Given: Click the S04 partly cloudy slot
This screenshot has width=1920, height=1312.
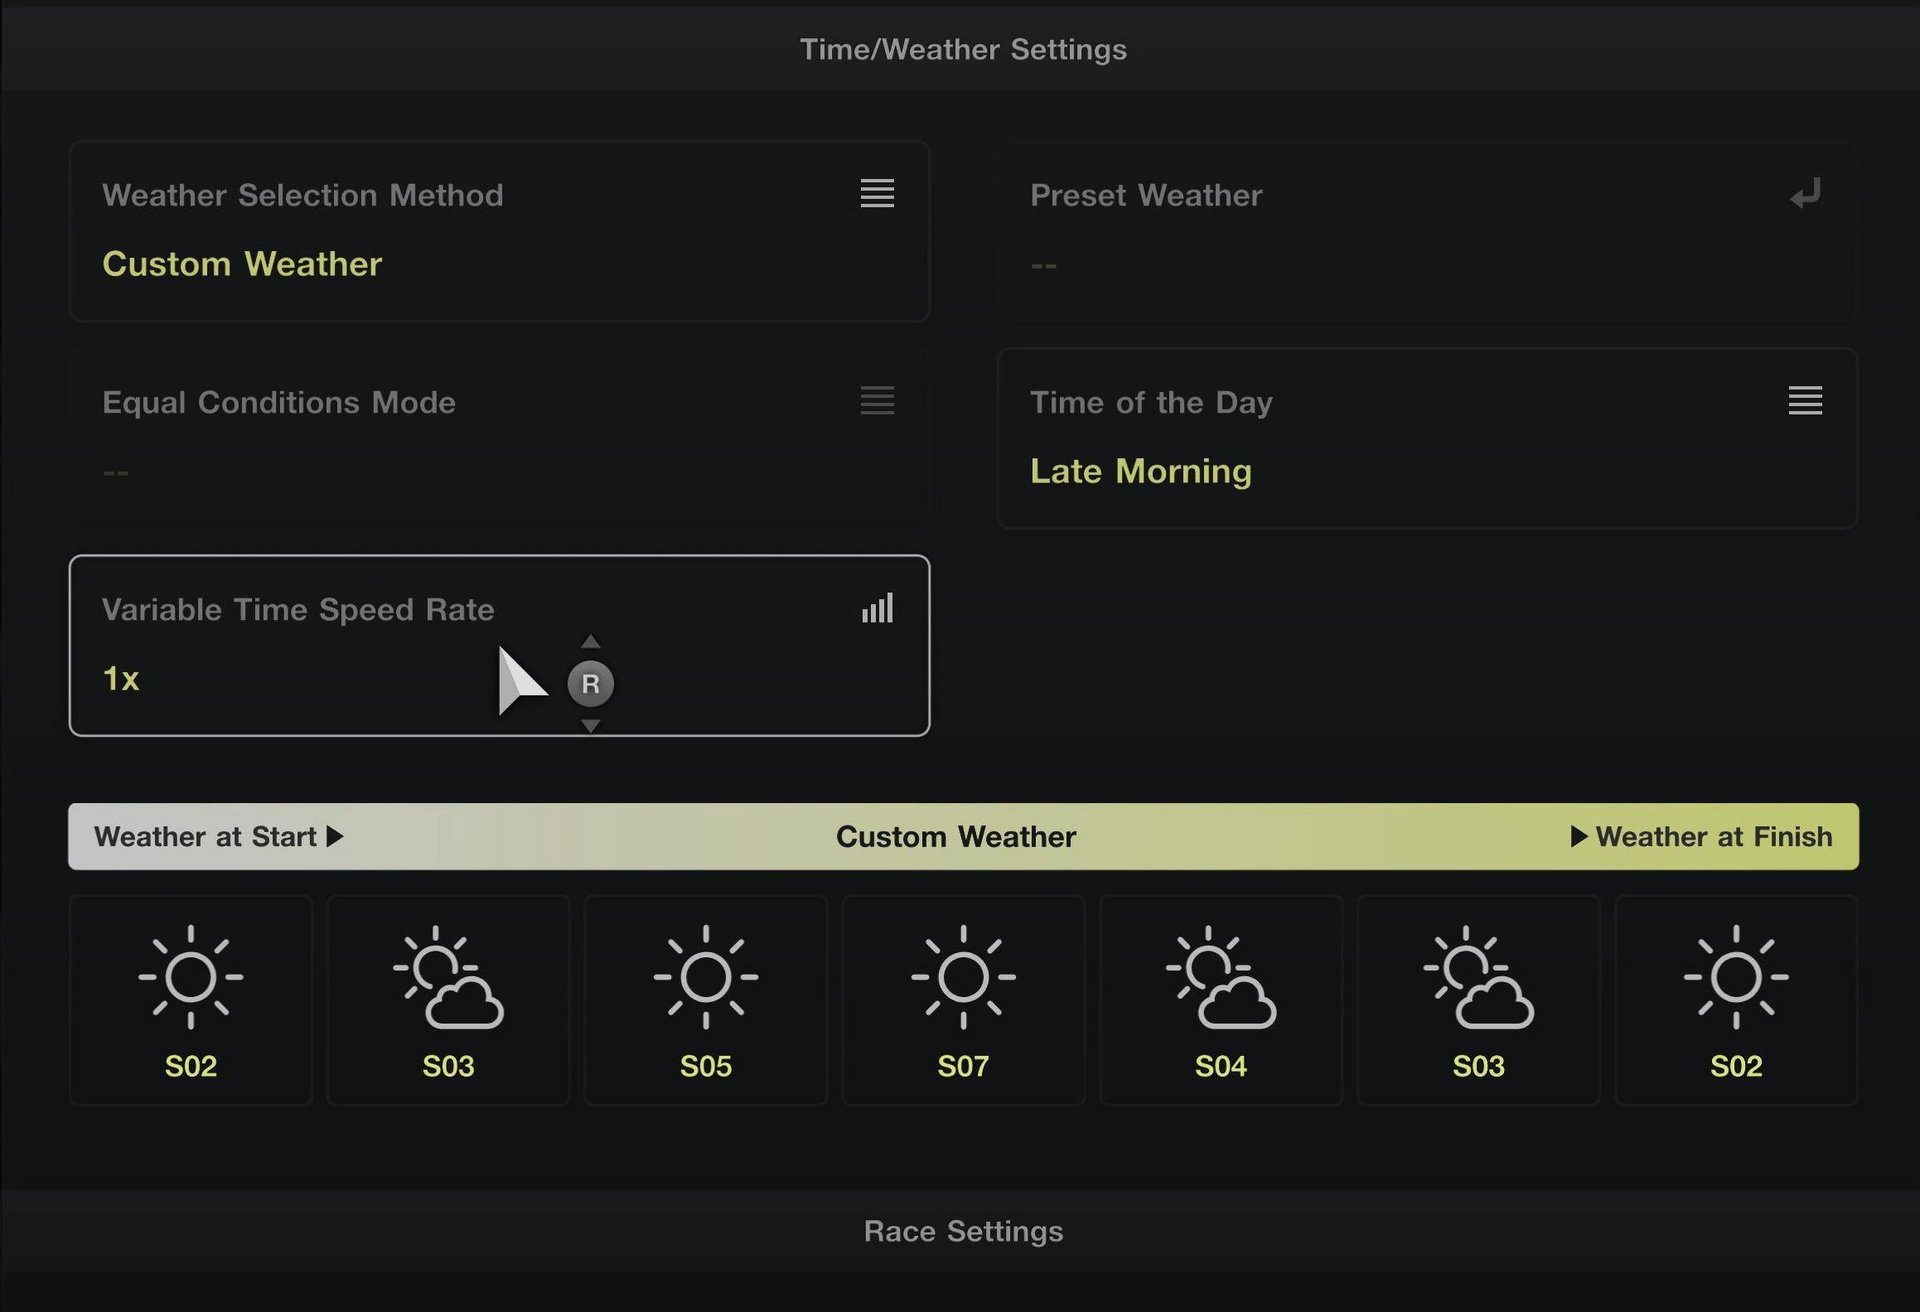Looking at the screenshot, I should click(1220, 1000).
